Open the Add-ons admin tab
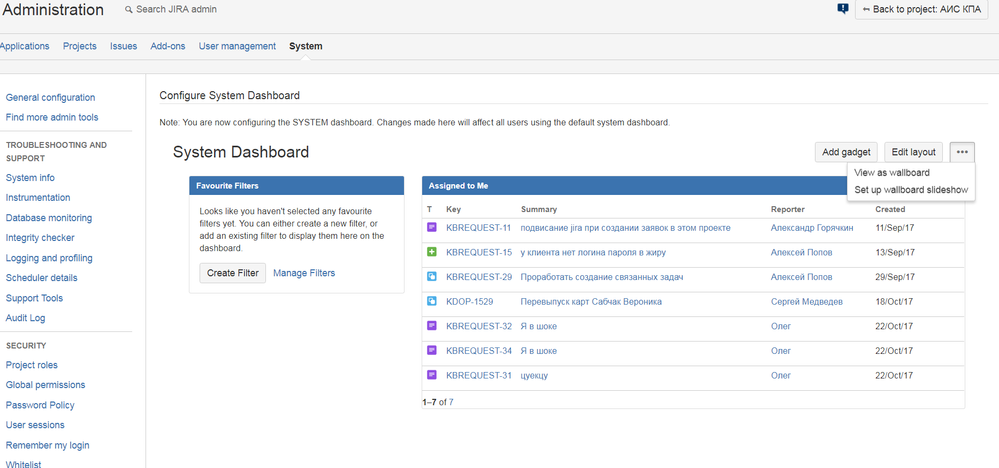Image resolution: width=999 pixels, height=468 pixels. pos(168,46)
